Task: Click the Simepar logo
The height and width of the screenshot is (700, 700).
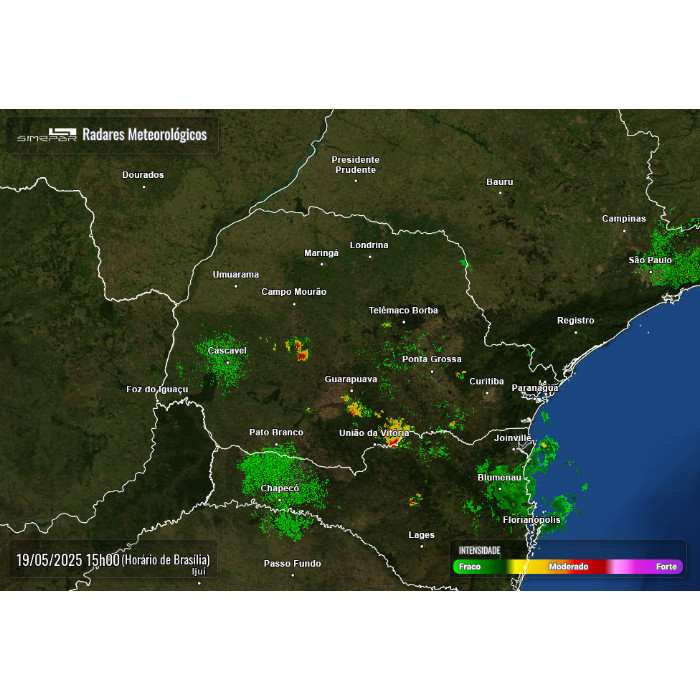Action: [47, 134]
